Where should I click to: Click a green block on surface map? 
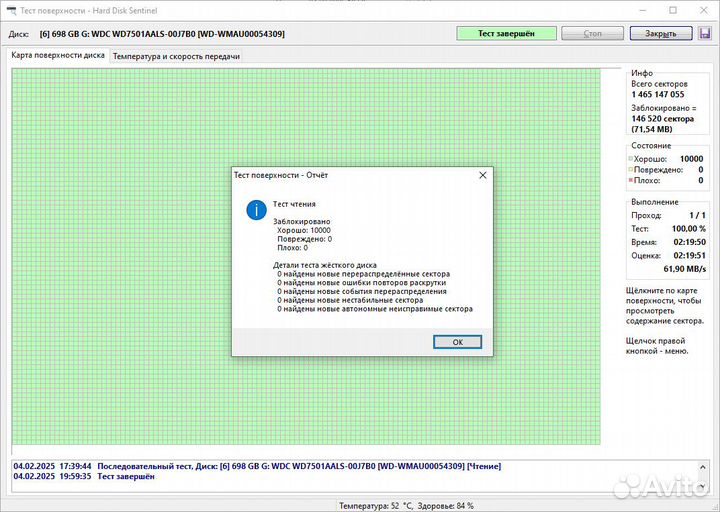pos(120,250)
